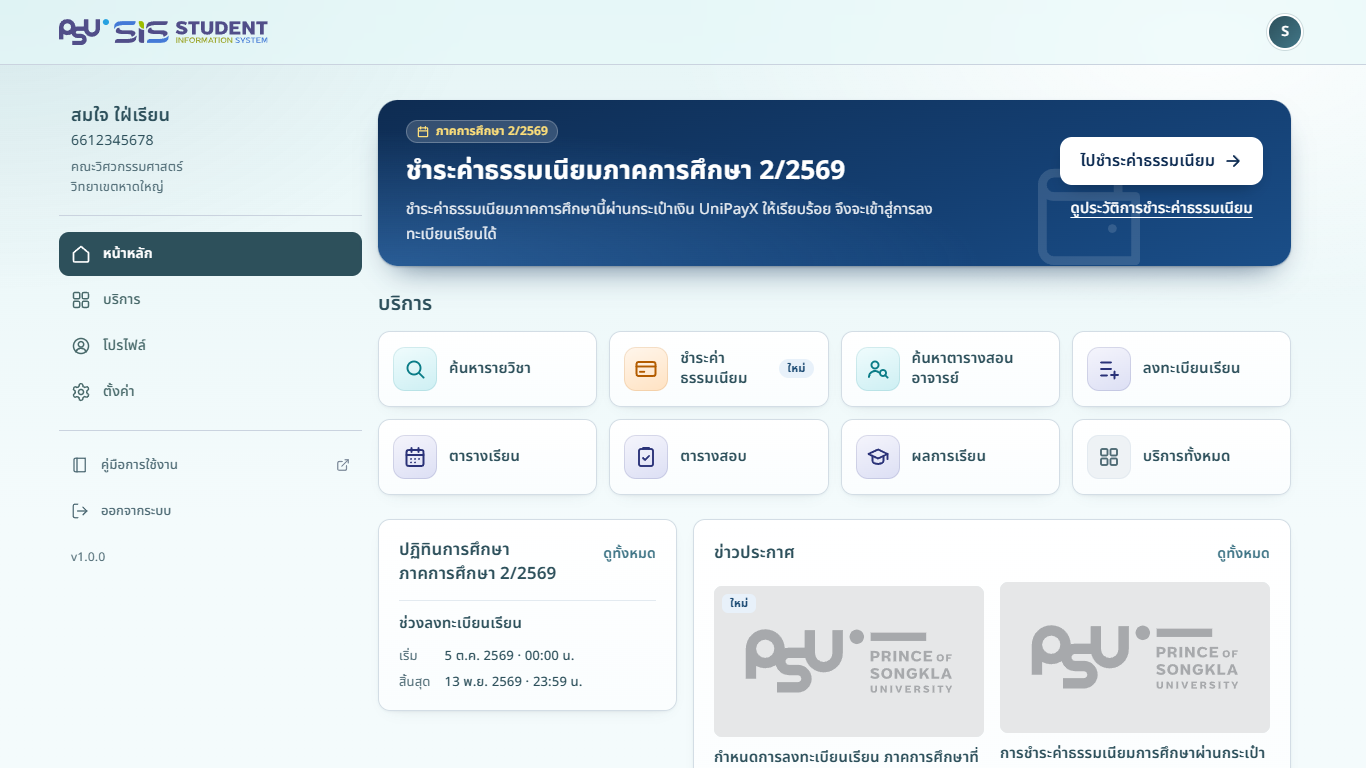The height and width of the screenshot is (768, 1366).
Task: Click the book icon beside คู่มือการใช้งาน
Action: coord(80,465)
